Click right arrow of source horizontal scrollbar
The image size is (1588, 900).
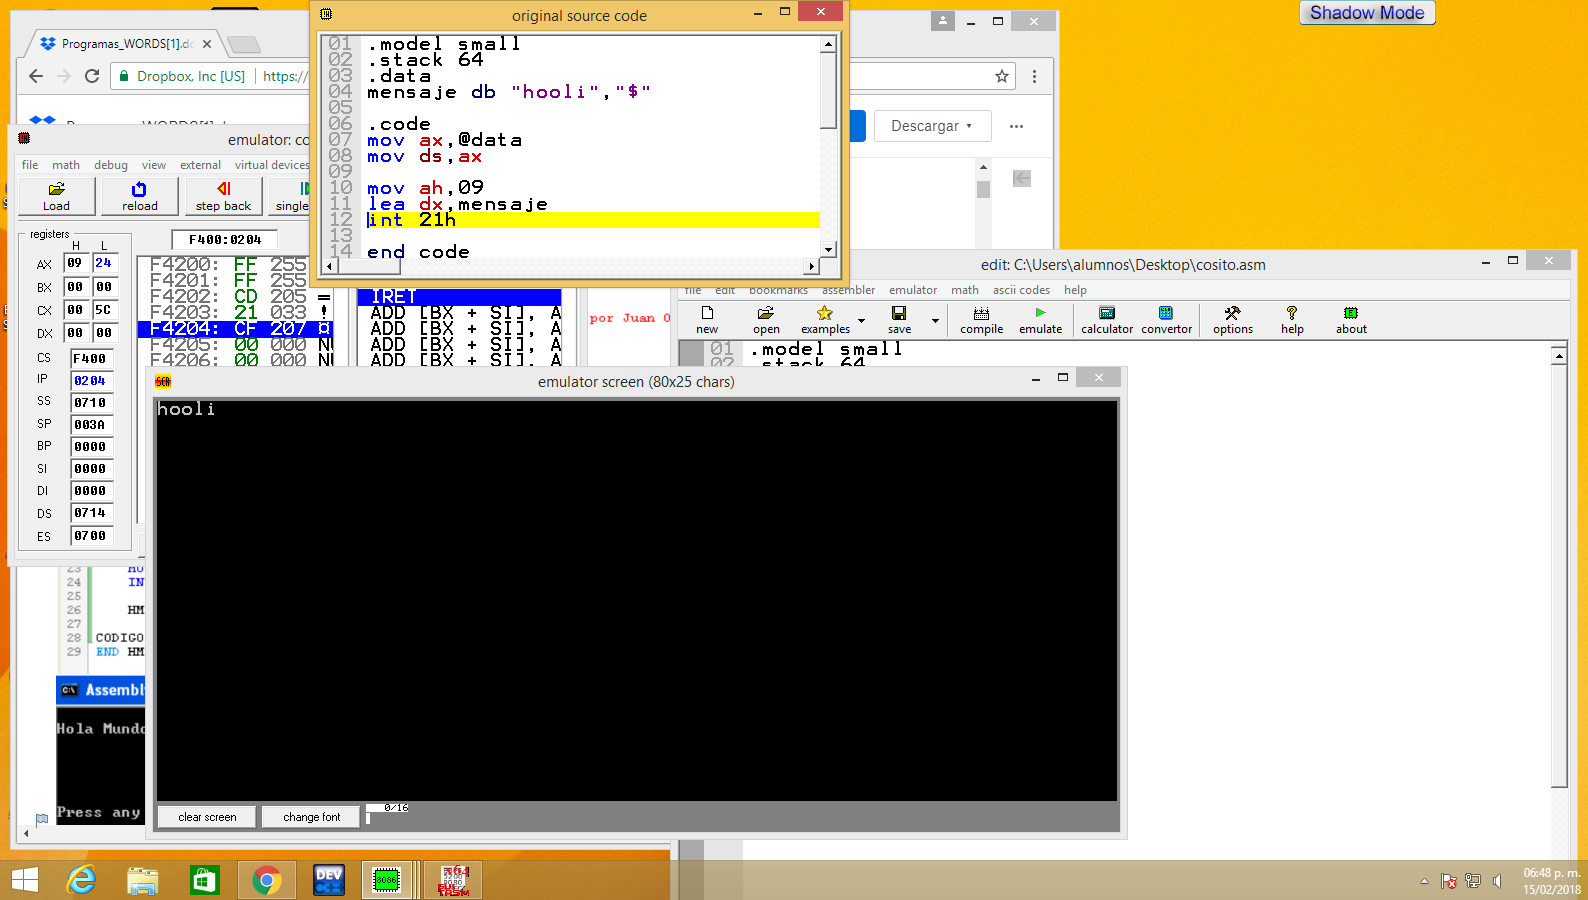coord(811,266)
